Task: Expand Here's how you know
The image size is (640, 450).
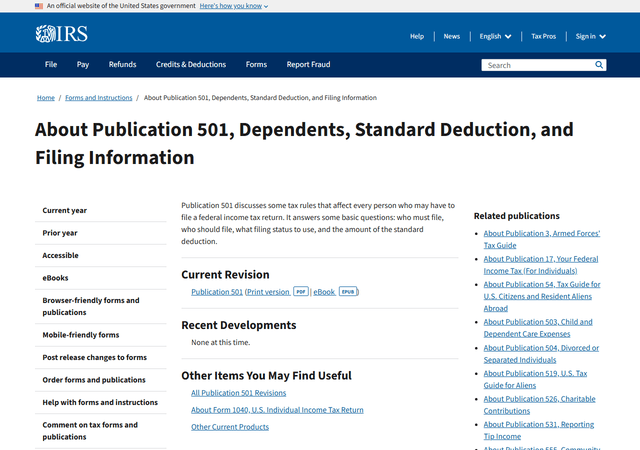Action: click(234, 6)
